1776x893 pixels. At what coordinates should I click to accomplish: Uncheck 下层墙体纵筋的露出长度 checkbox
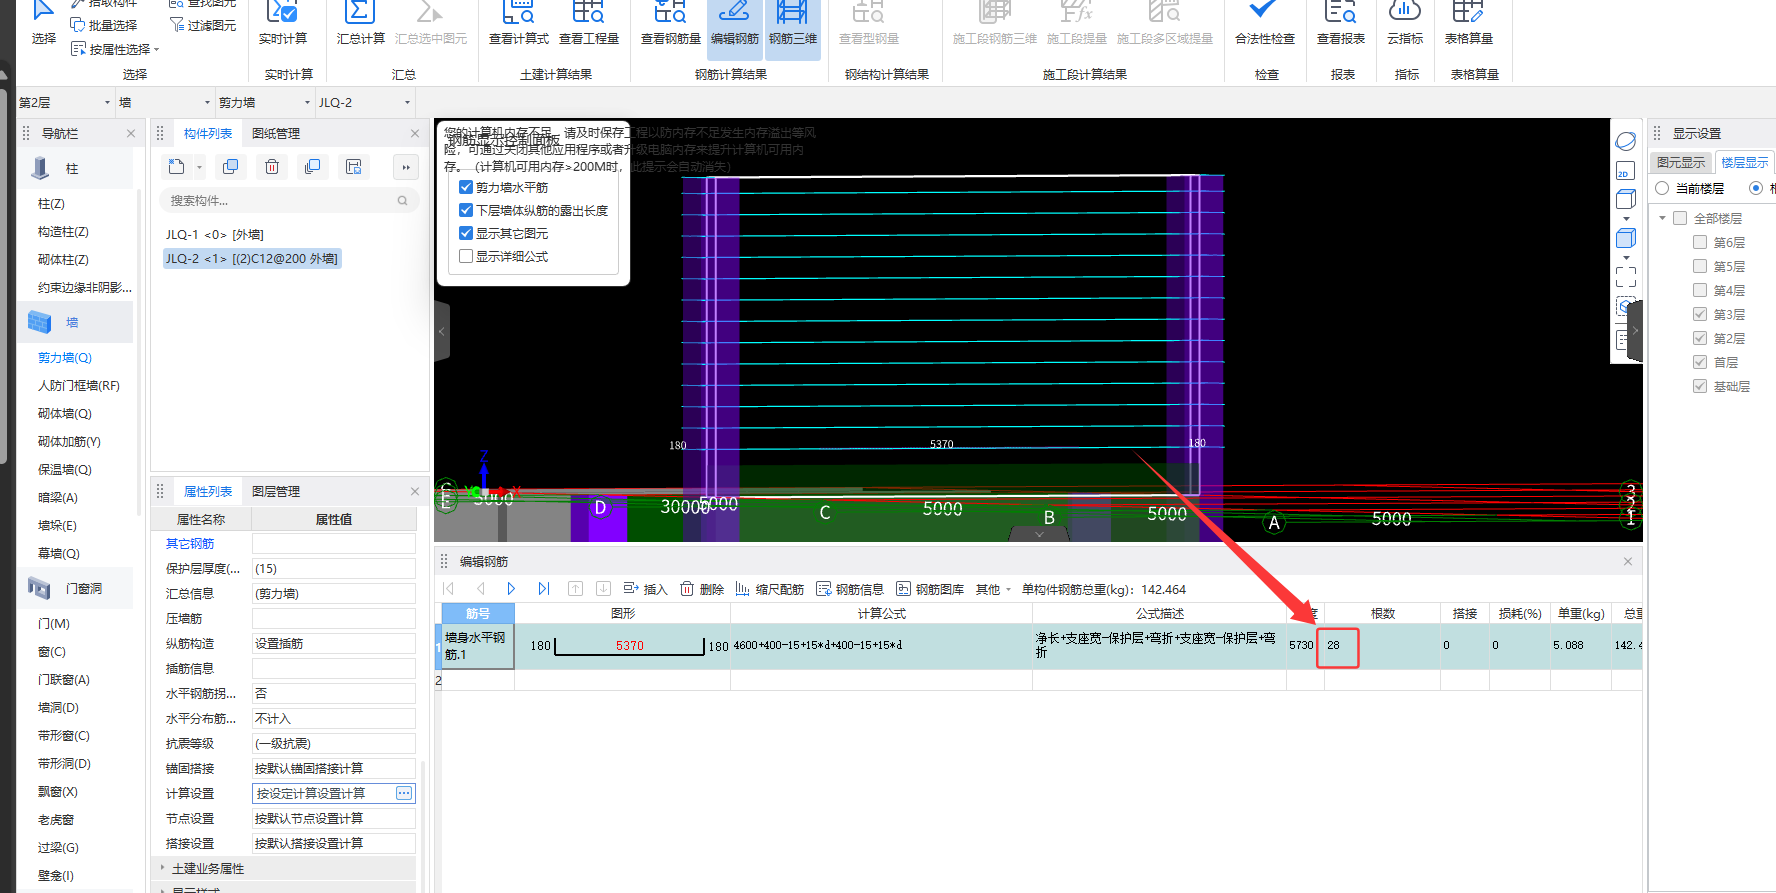point(466,210)
